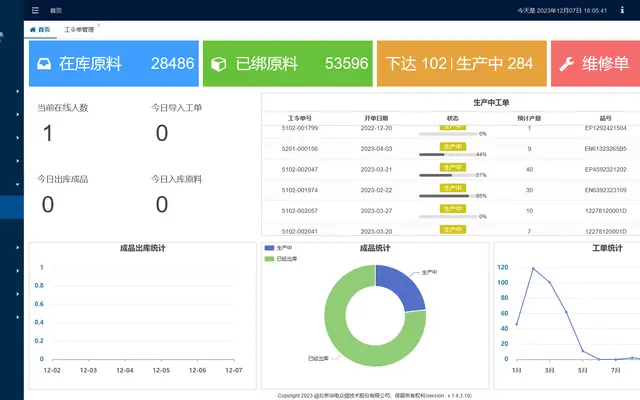Click the date 2023-04-03 in the table
This screenshot has height=400, width=640.
[x=376, y=149]
